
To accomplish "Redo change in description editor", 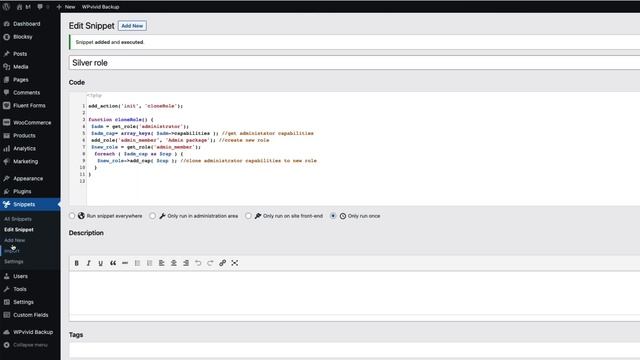I will [210, 263].
